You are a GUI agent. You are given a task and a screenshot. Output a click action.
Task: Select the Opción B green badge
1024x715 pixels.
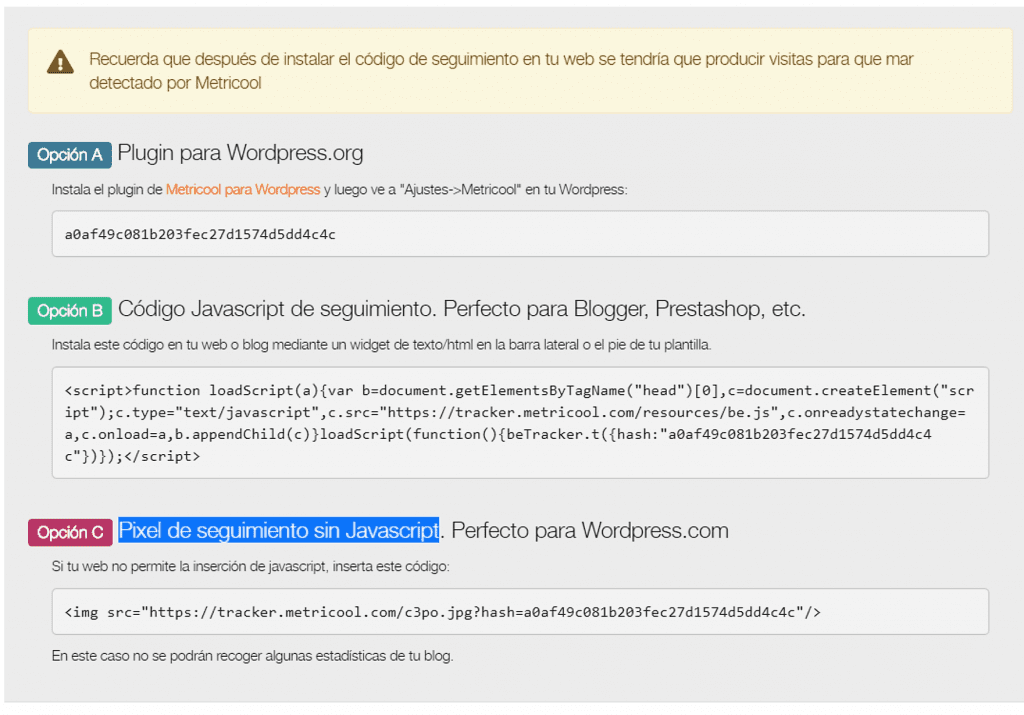pyautogui.click(x=69, y=311)
